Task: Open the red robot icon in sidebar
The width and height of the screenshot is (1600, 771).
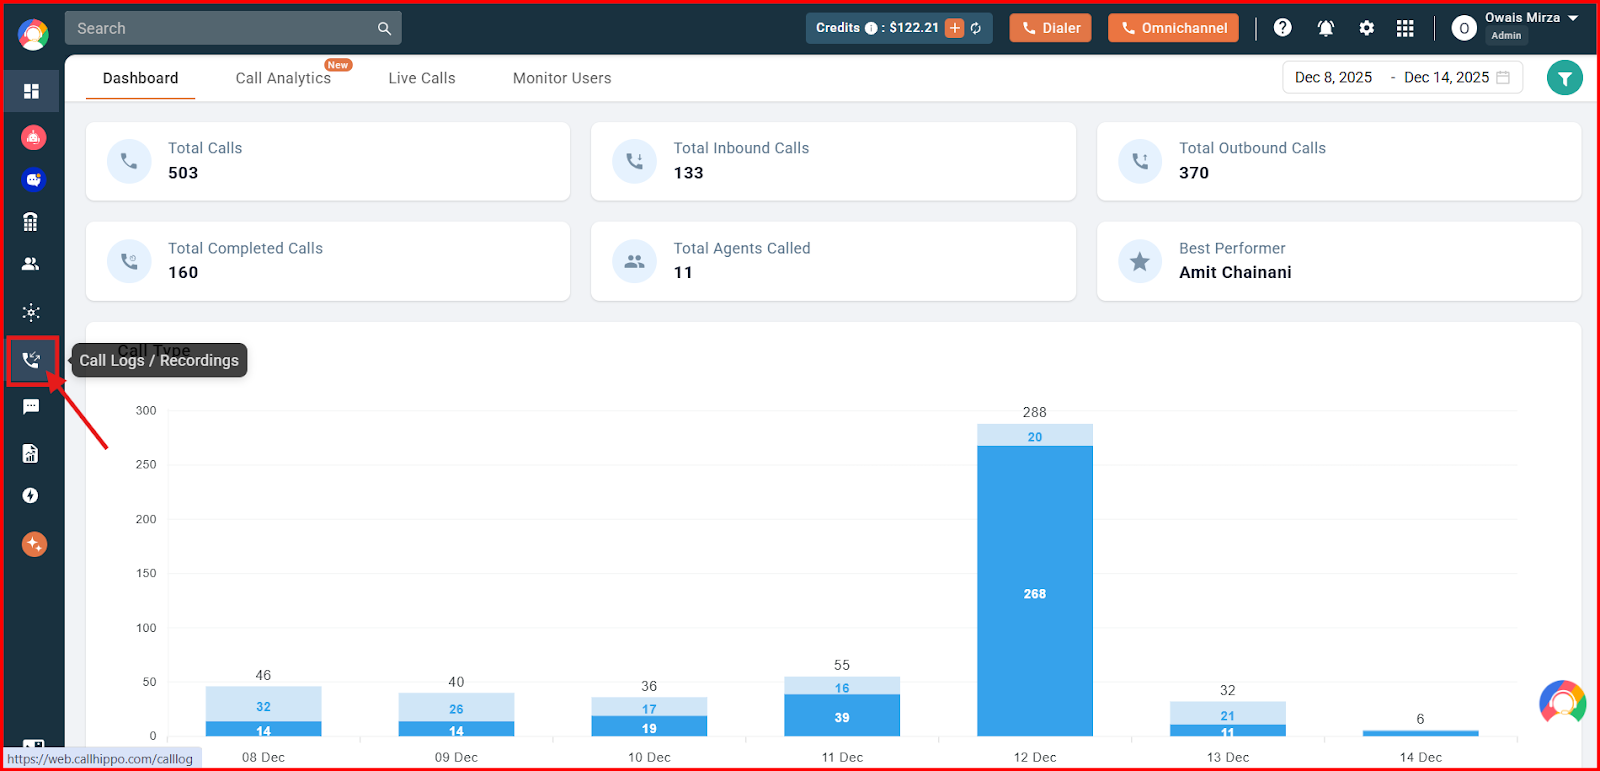Action: 33,137
